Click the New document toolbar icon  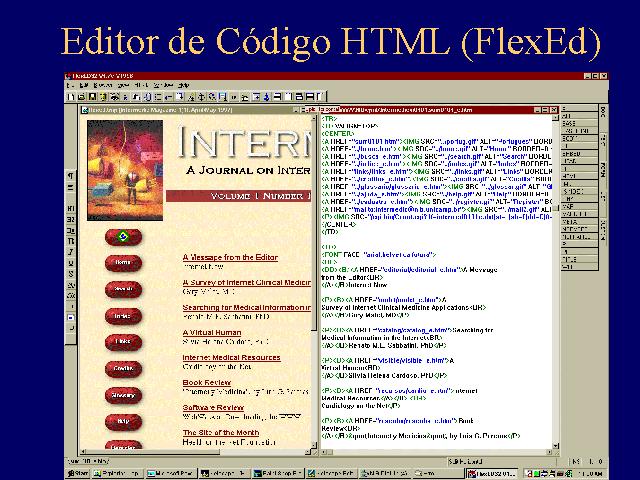click(x=71, y=97)
